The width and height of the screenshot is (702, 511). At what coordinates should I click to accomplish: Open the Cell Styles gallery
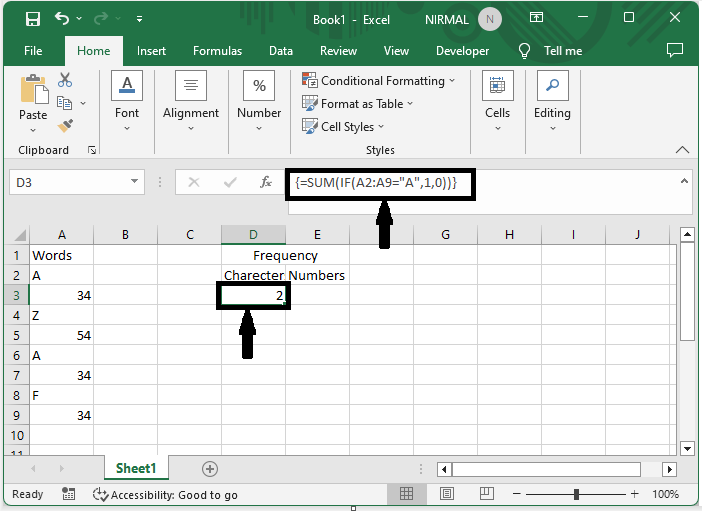(x=343, y=127)
